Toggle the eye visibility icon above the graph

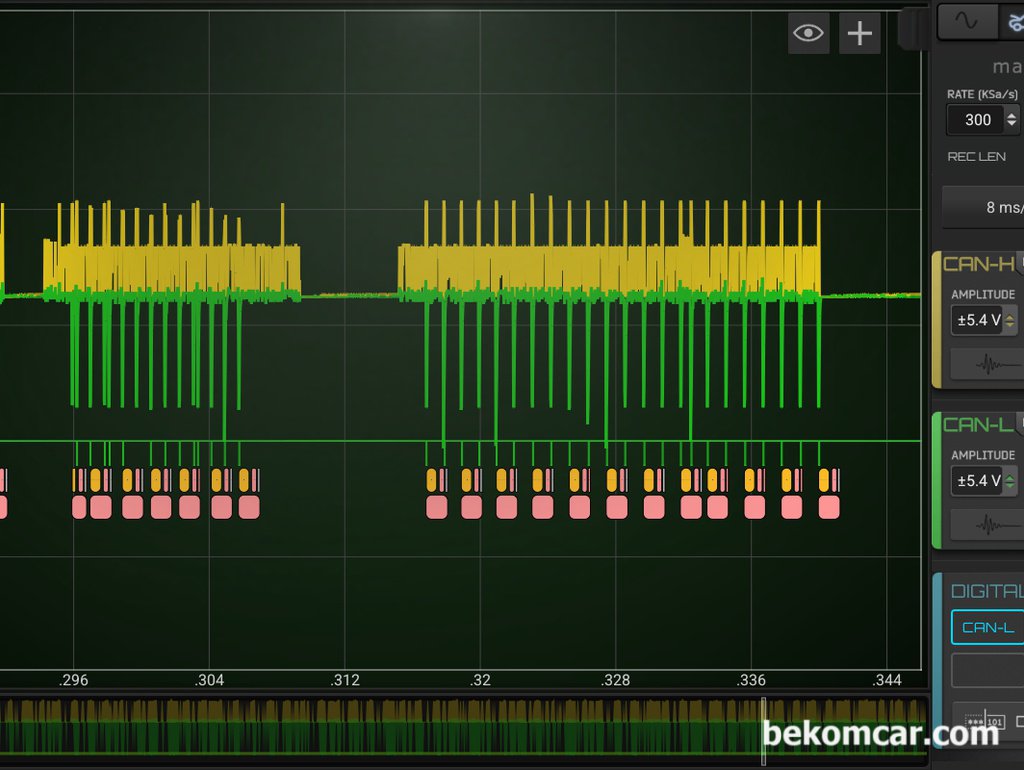coord(808,34)
